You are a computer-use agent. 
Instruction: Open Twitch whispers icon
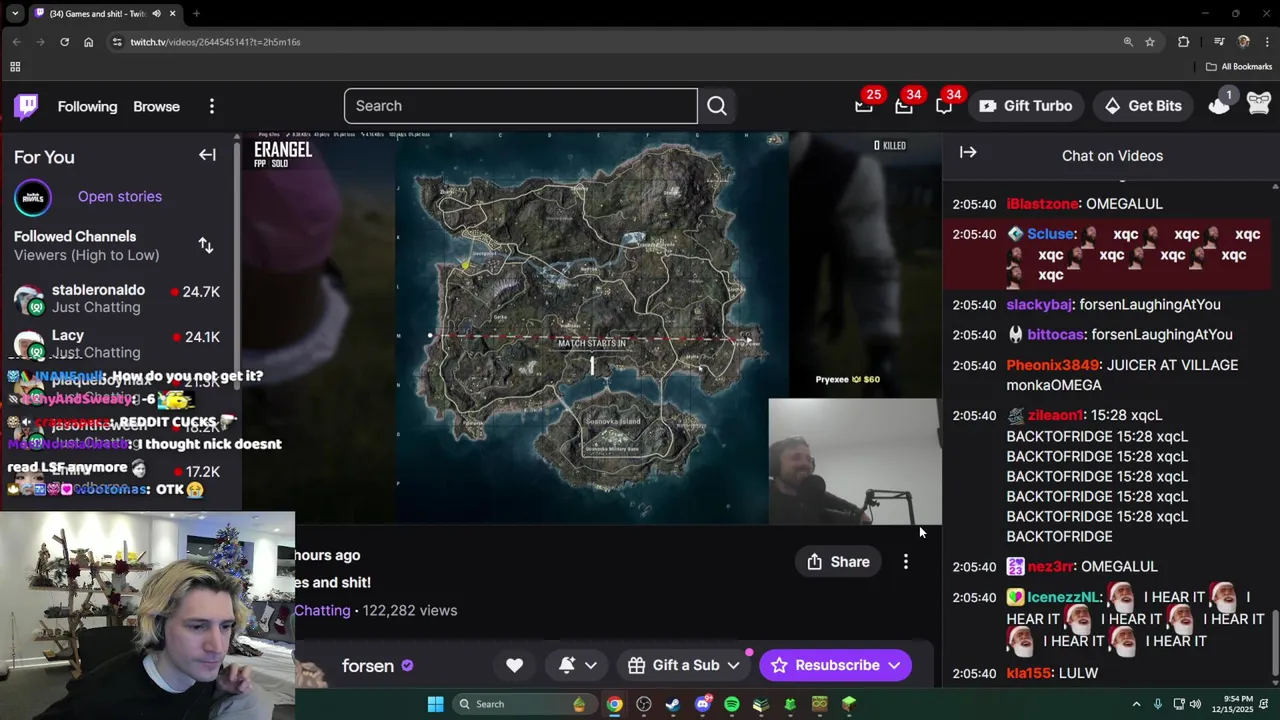944,106
